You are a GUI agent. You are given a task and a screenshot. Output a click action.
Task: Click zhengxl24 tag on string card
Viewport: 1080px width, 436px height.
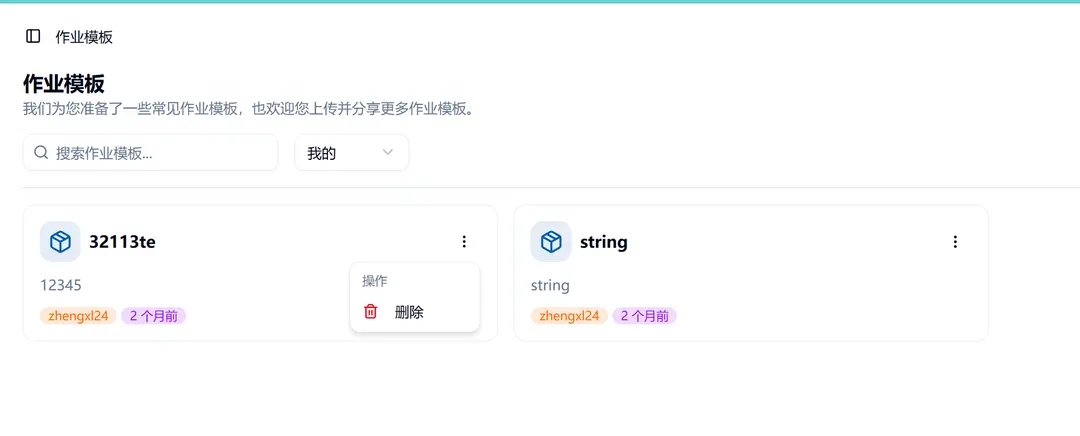click(569, 316)
